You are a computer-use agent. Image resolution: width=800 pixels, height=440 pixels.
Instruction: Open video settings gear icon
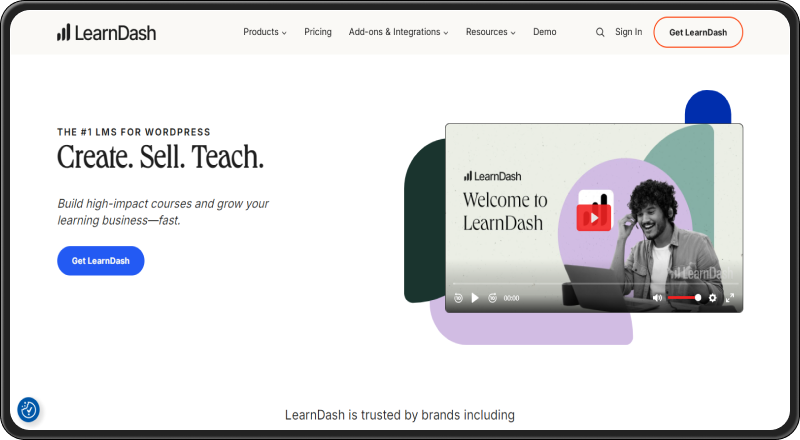(x=713, y=298)
